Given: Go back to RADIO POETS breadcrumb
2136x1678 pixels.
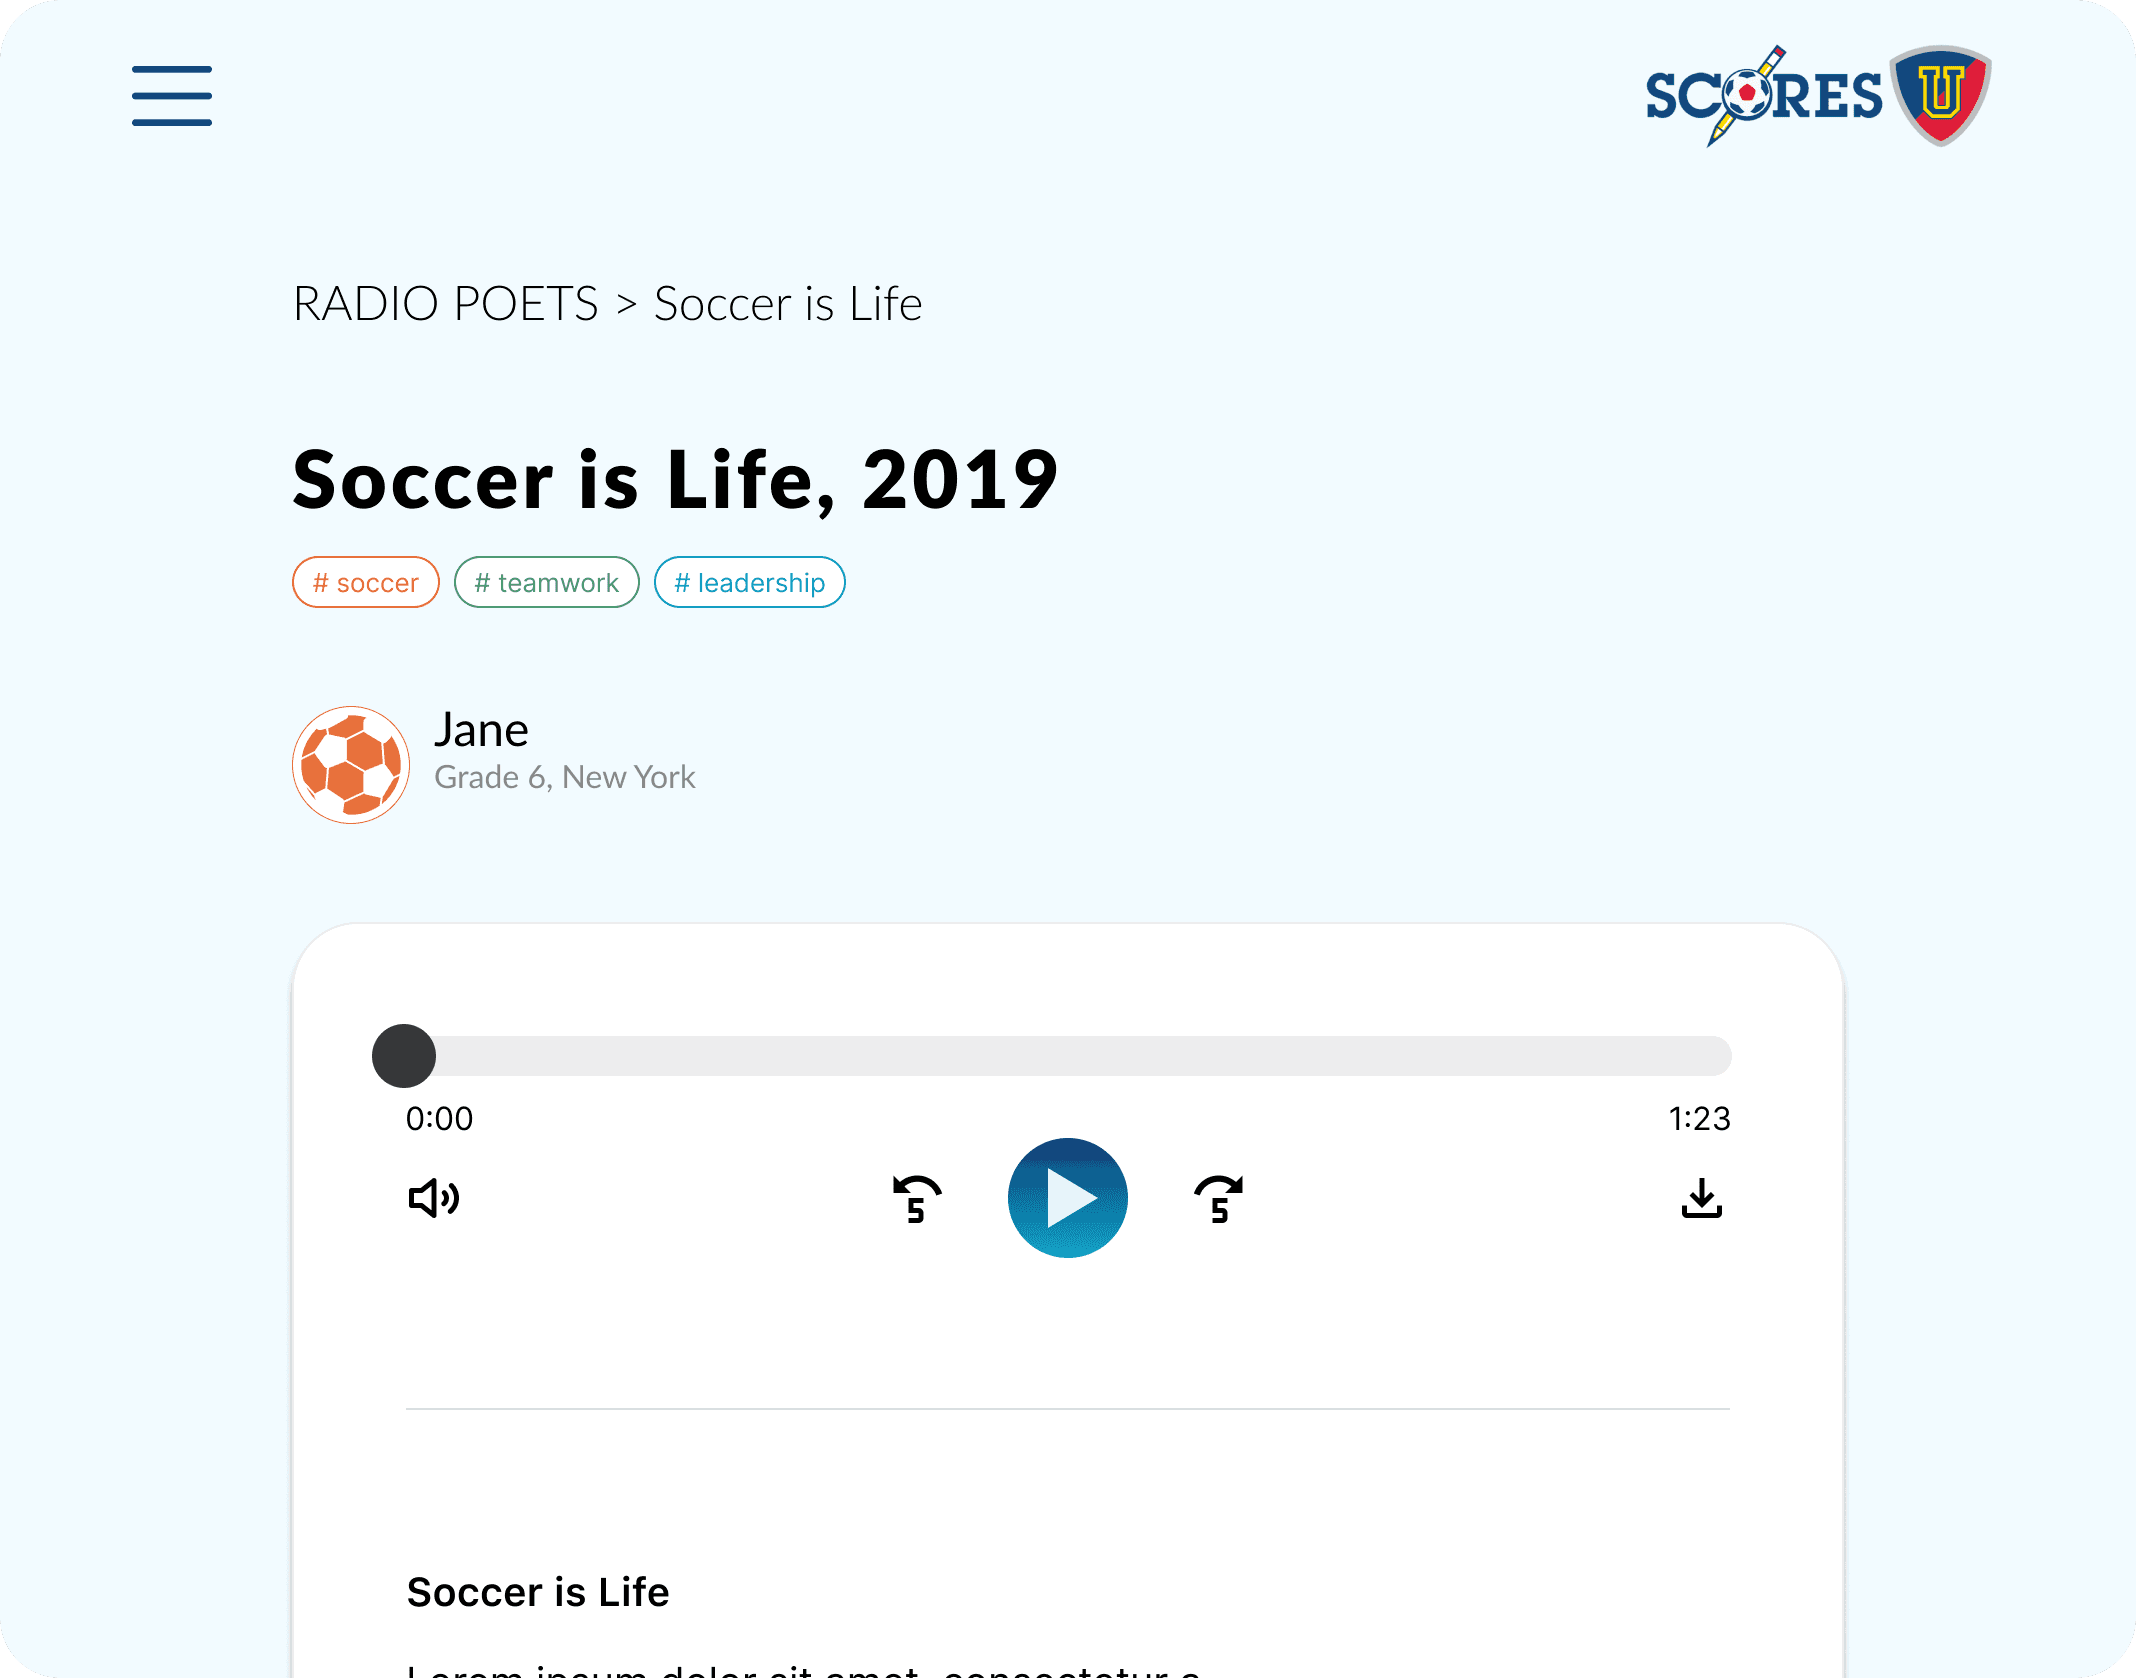Looking at the screenshot, I should 445,304.
